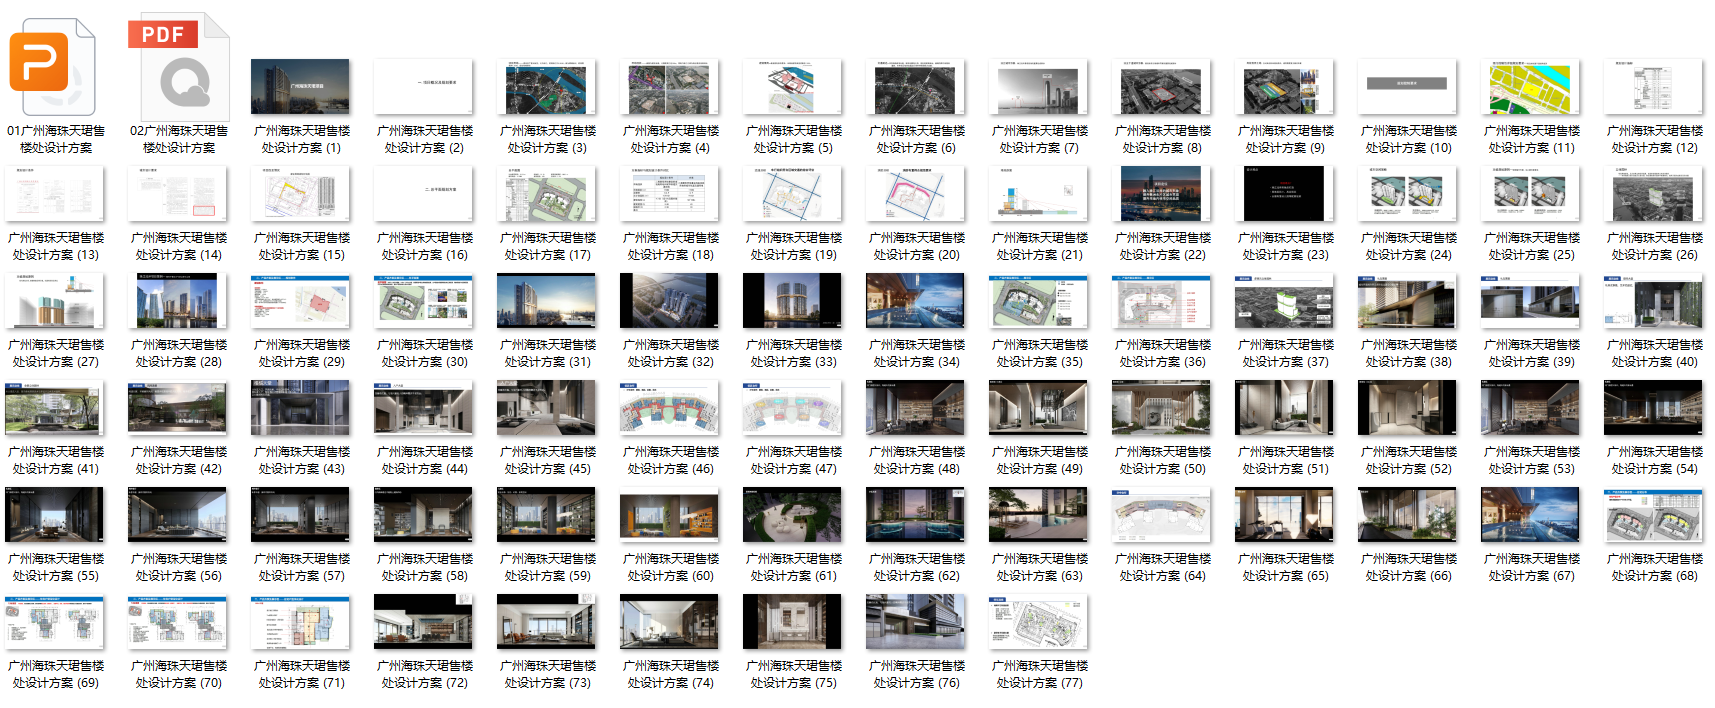Select image thumbnail numbered (1)
1715x708 pixels.
(x=301, y=87)
